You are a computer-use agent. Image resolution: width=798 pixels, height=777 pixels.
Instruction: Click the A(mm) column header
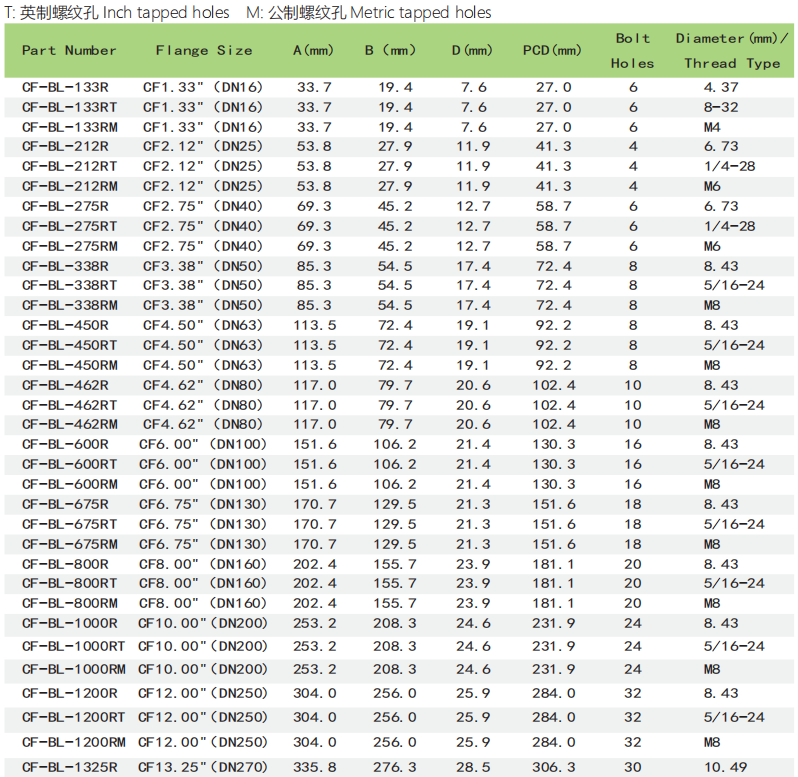[313, 50]
